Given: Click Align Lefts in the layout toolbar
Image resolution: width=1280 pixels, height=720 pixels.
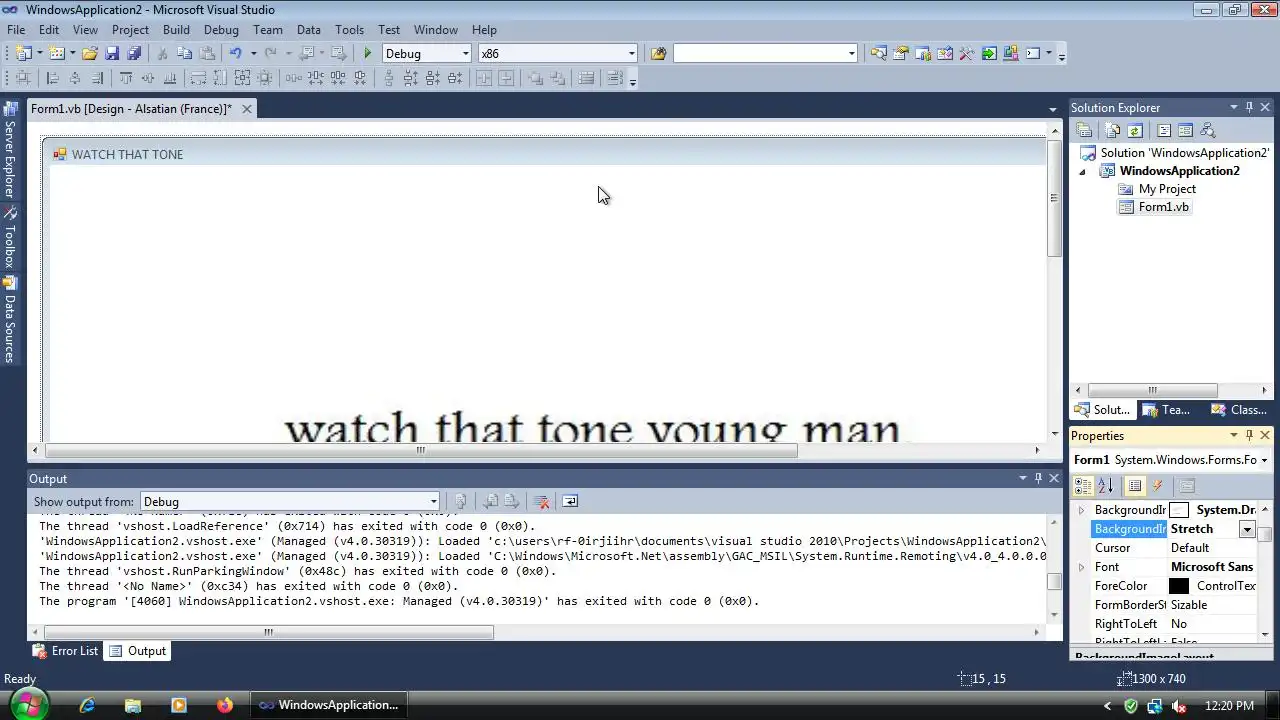Looking at the screenshot, I should pyautogui.click(x=52, y=78).
